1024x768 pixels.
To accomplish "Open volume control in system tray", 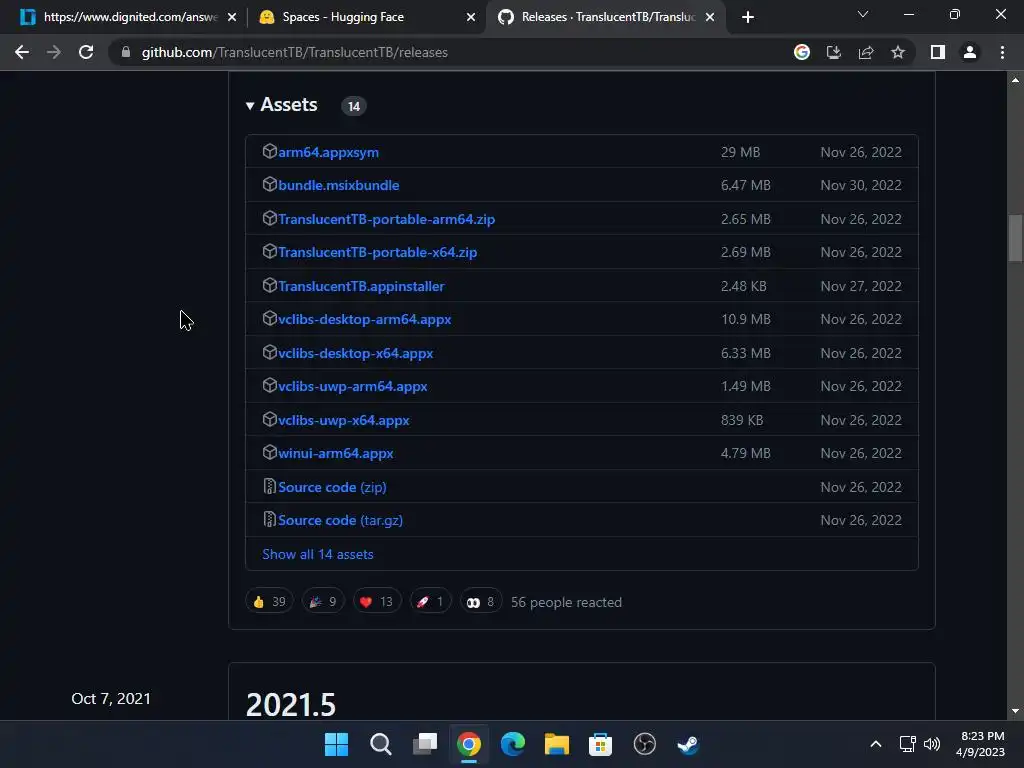I will [x=932, y=744].
